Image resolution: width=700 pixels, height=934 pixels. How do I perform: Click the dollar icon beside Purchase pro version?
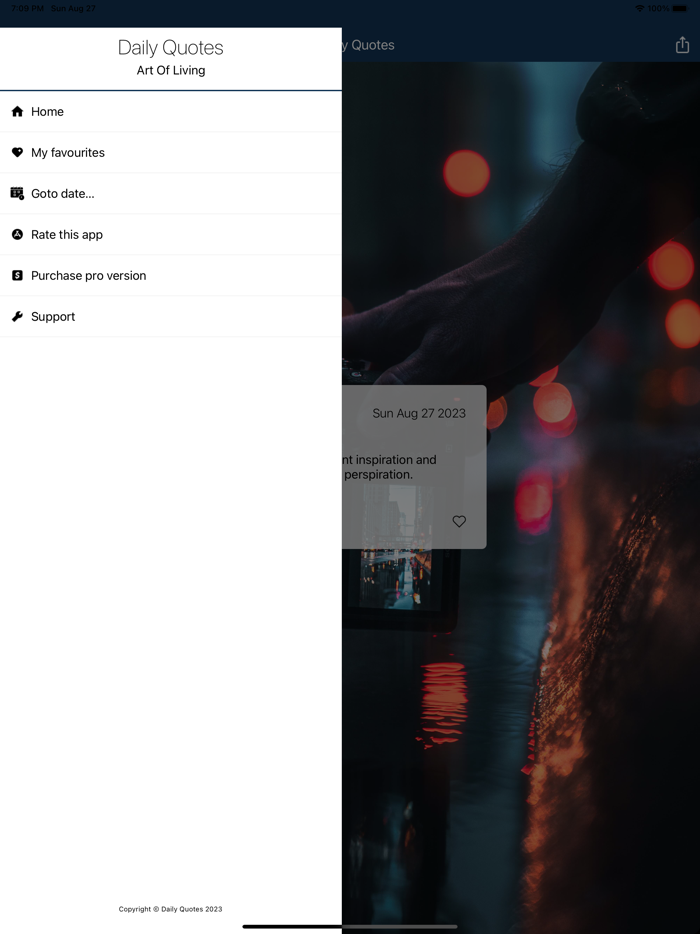(x=17, y=275)
